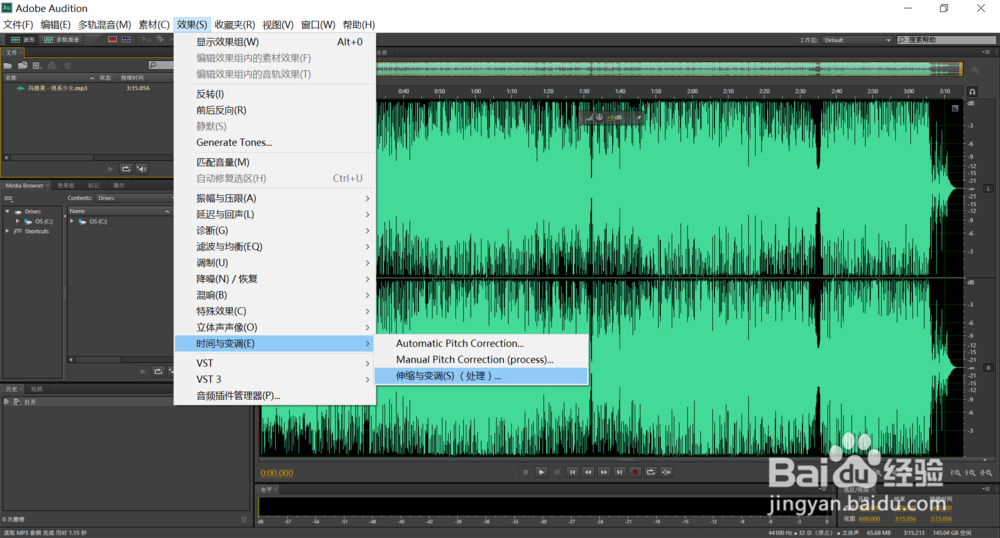The height and width of the screenshot is (538, 1000).
Task: Click the Fast Forward transport button
Action: 603,472
